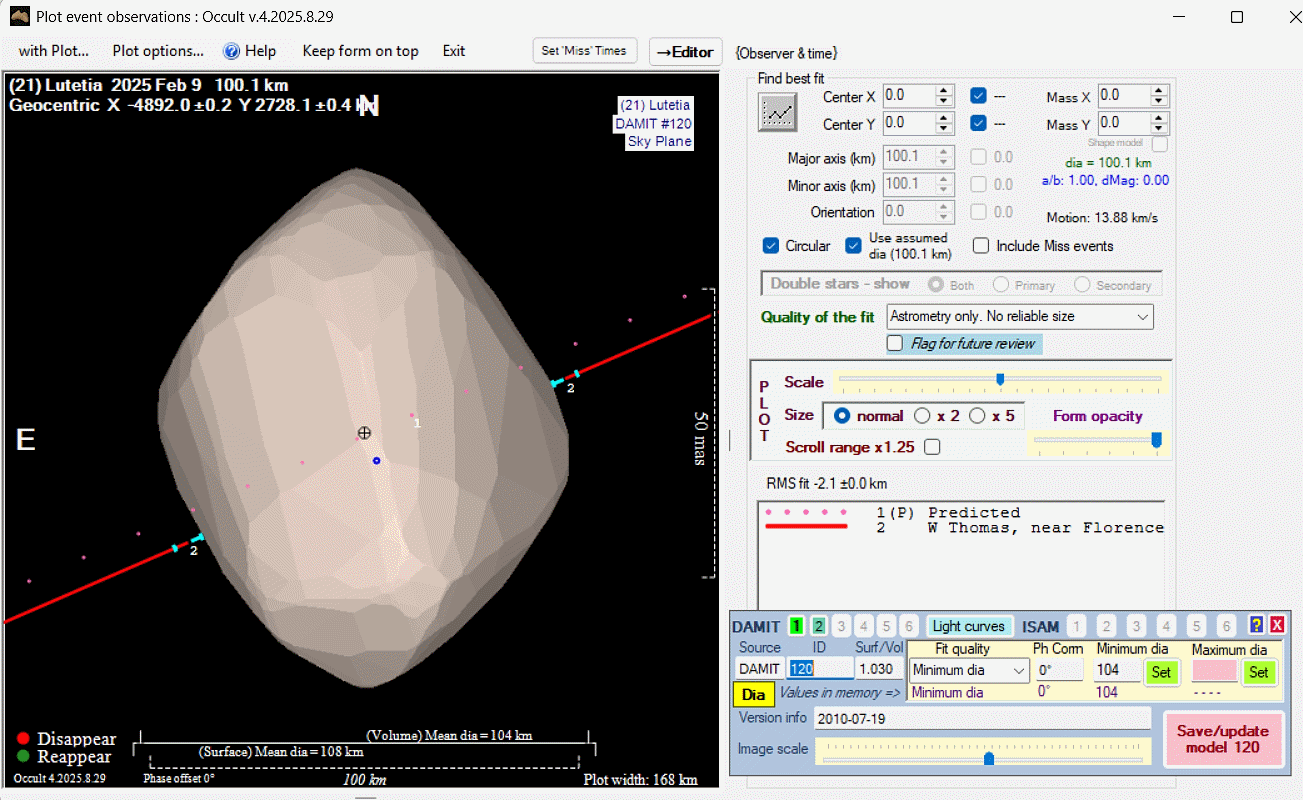Close the shape model panel with red X
This screenshot has height=800, width=1303.
point(1276,625)
